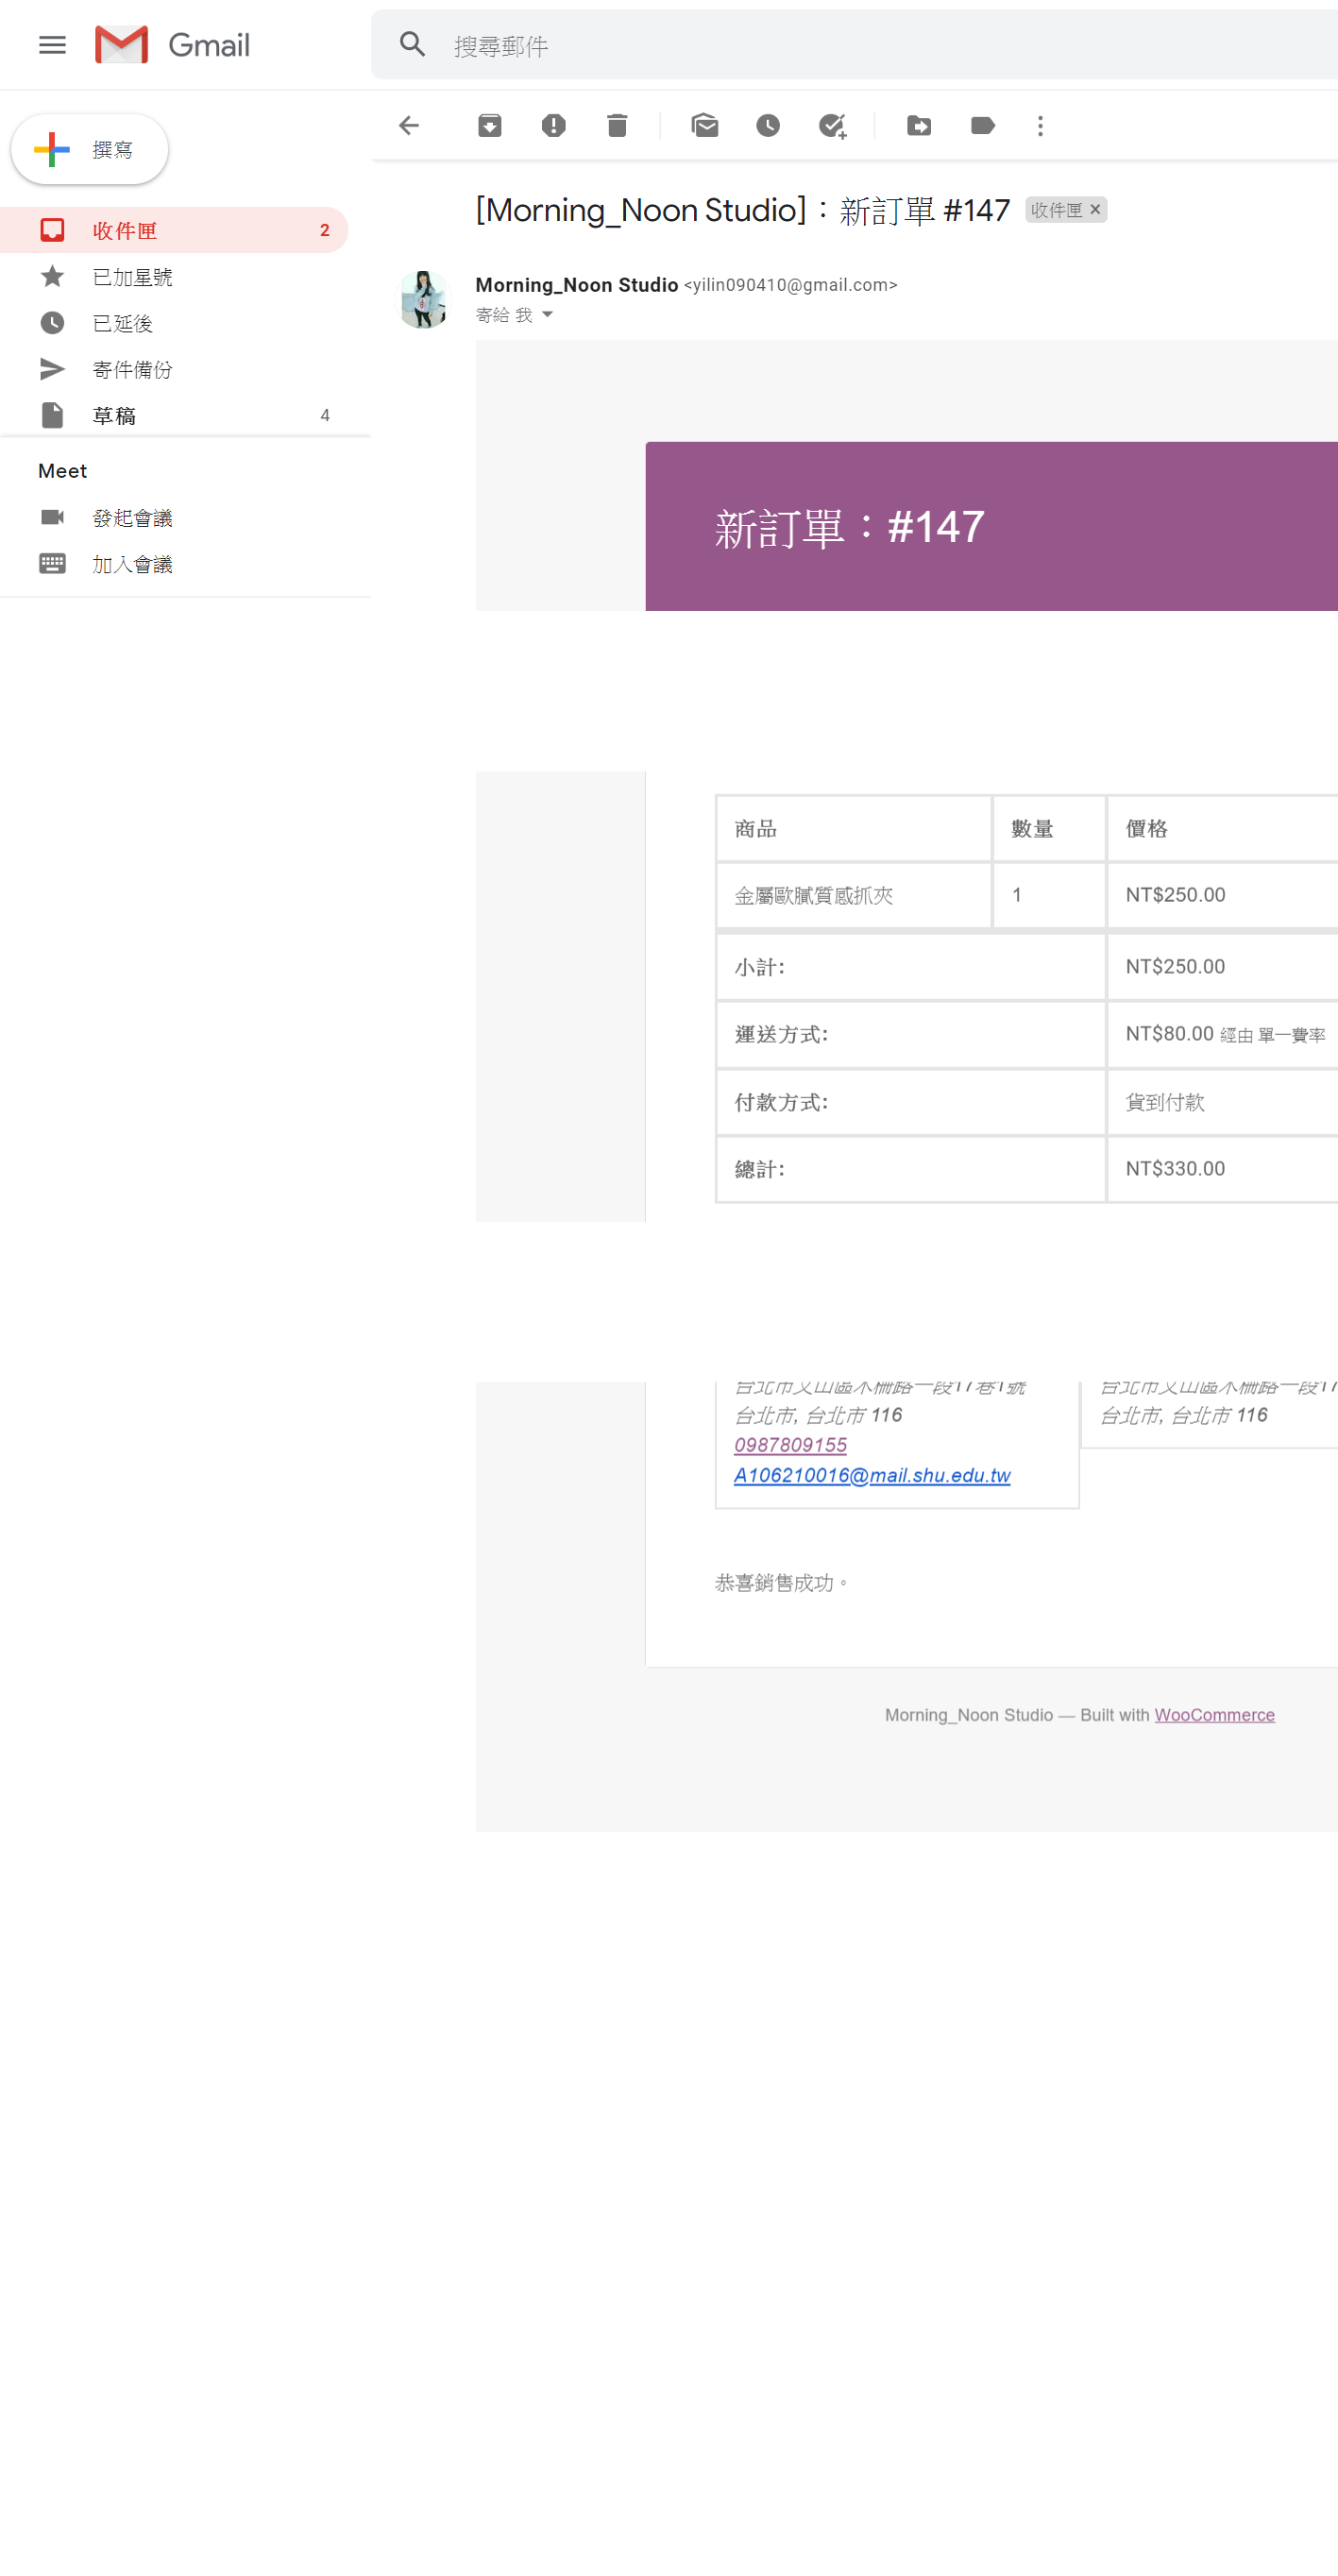Open the 收件匣 inbox folder
Screen dimensions: 1338x2576
pyautogui.click(x=125, y=231)
